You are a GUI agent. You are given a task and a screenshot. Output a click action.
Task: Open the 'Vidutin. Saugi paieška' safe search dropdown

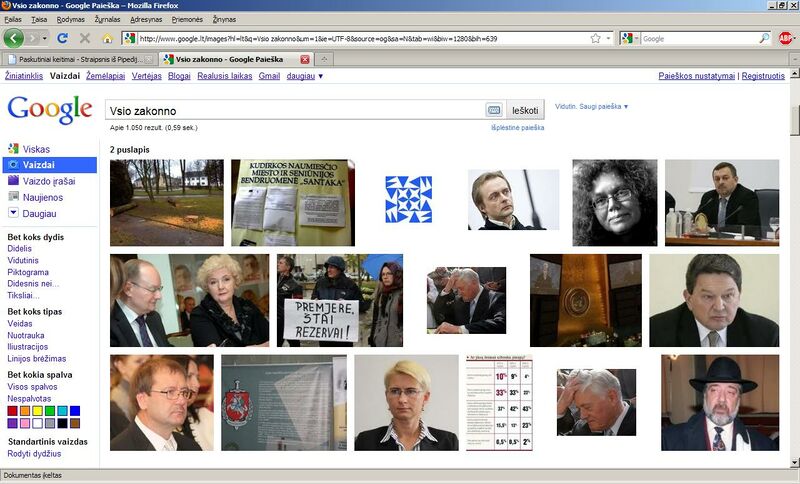point(592,106)
